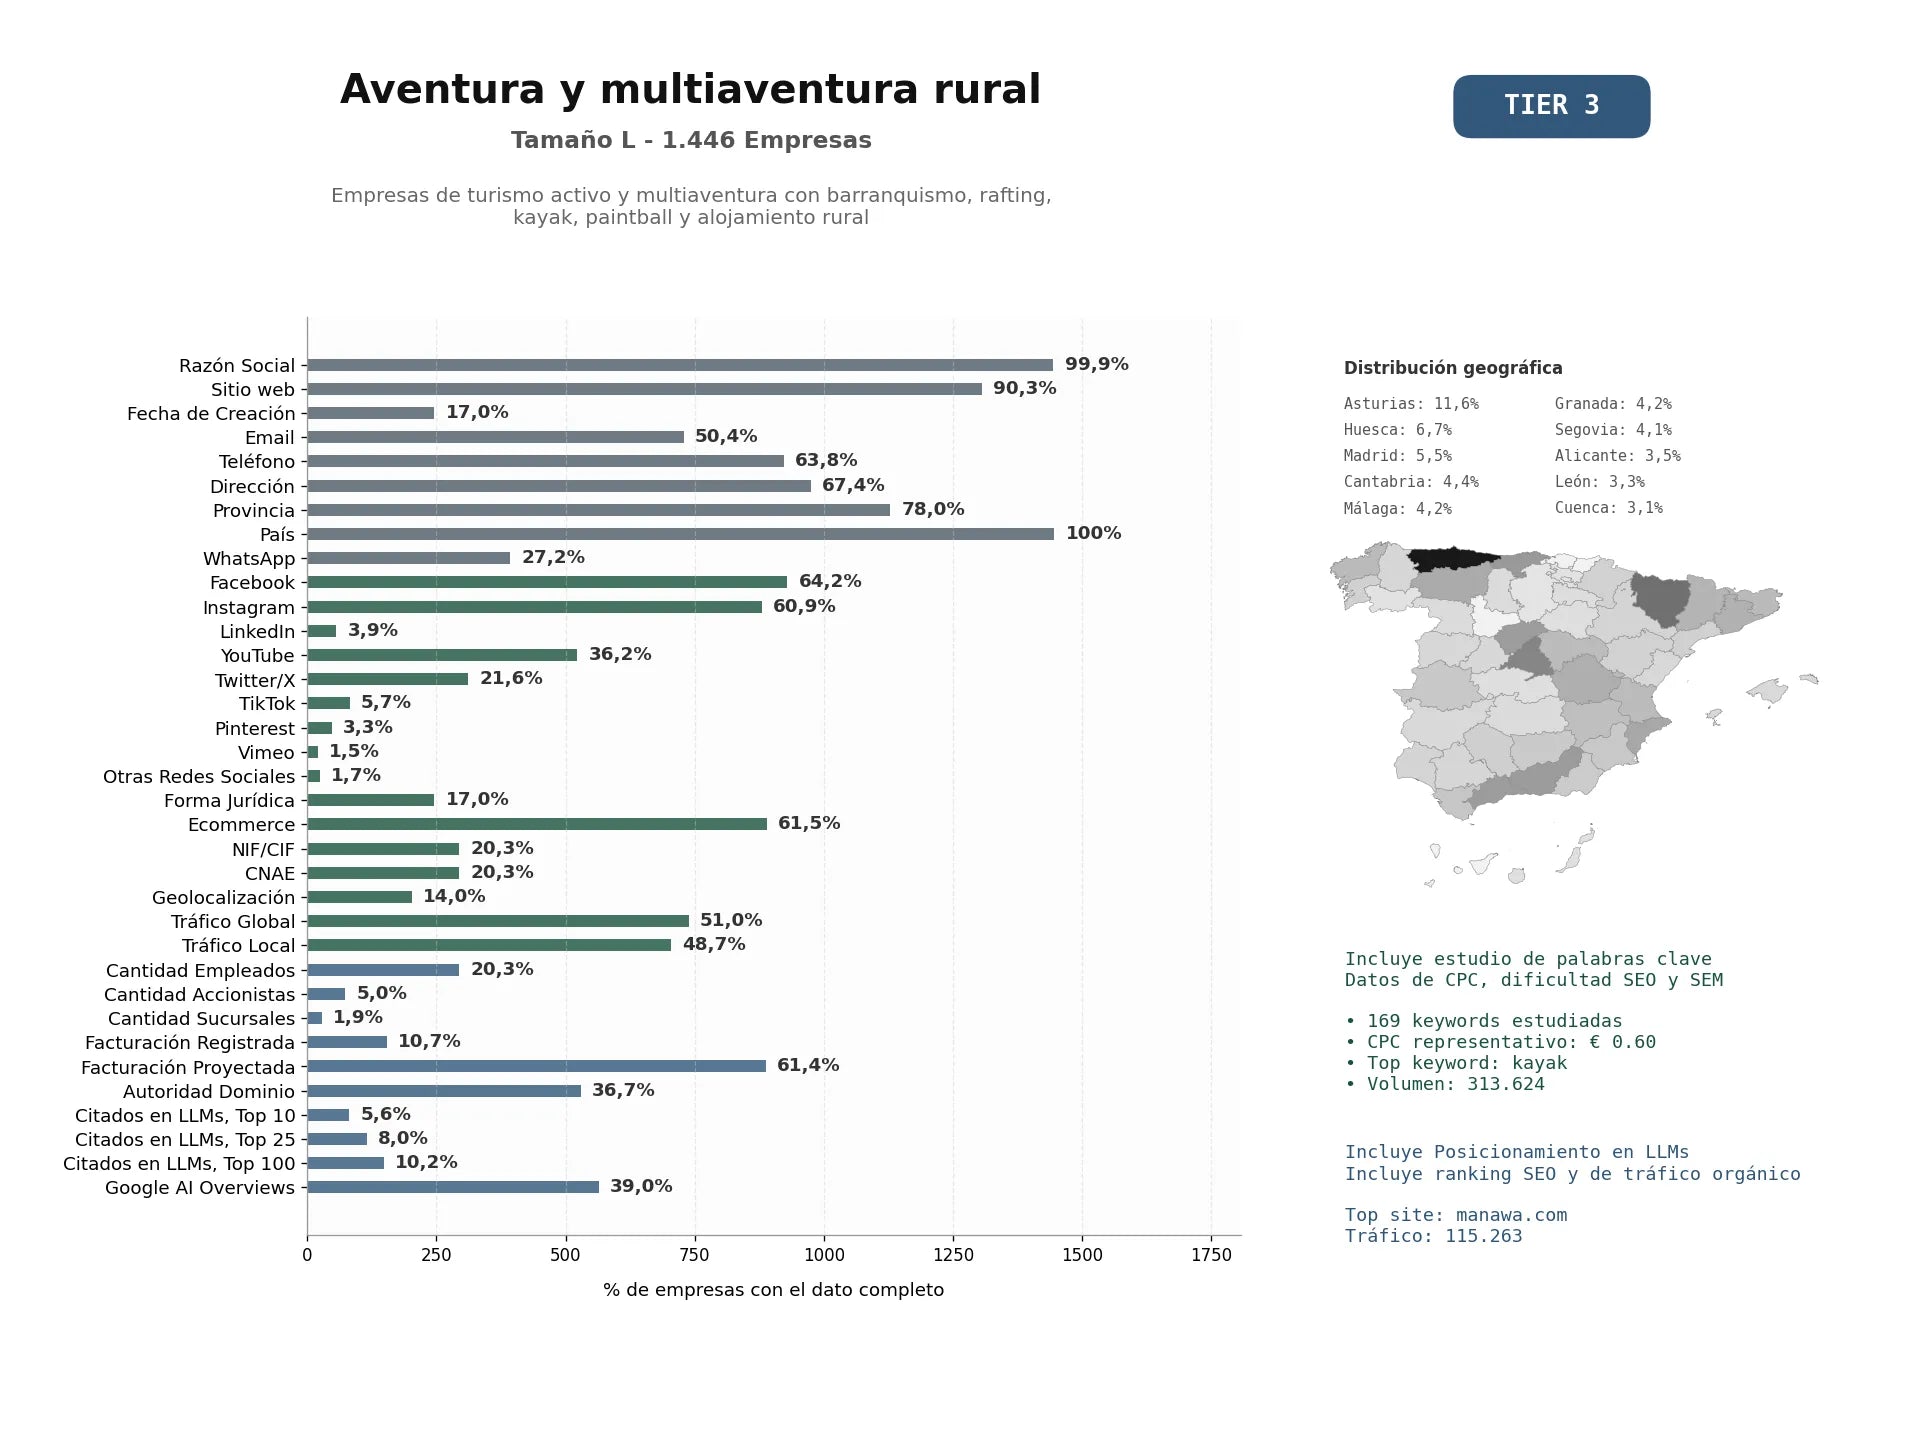Click the axis title '% de empresas con el dato completo'

[773, 1290]
